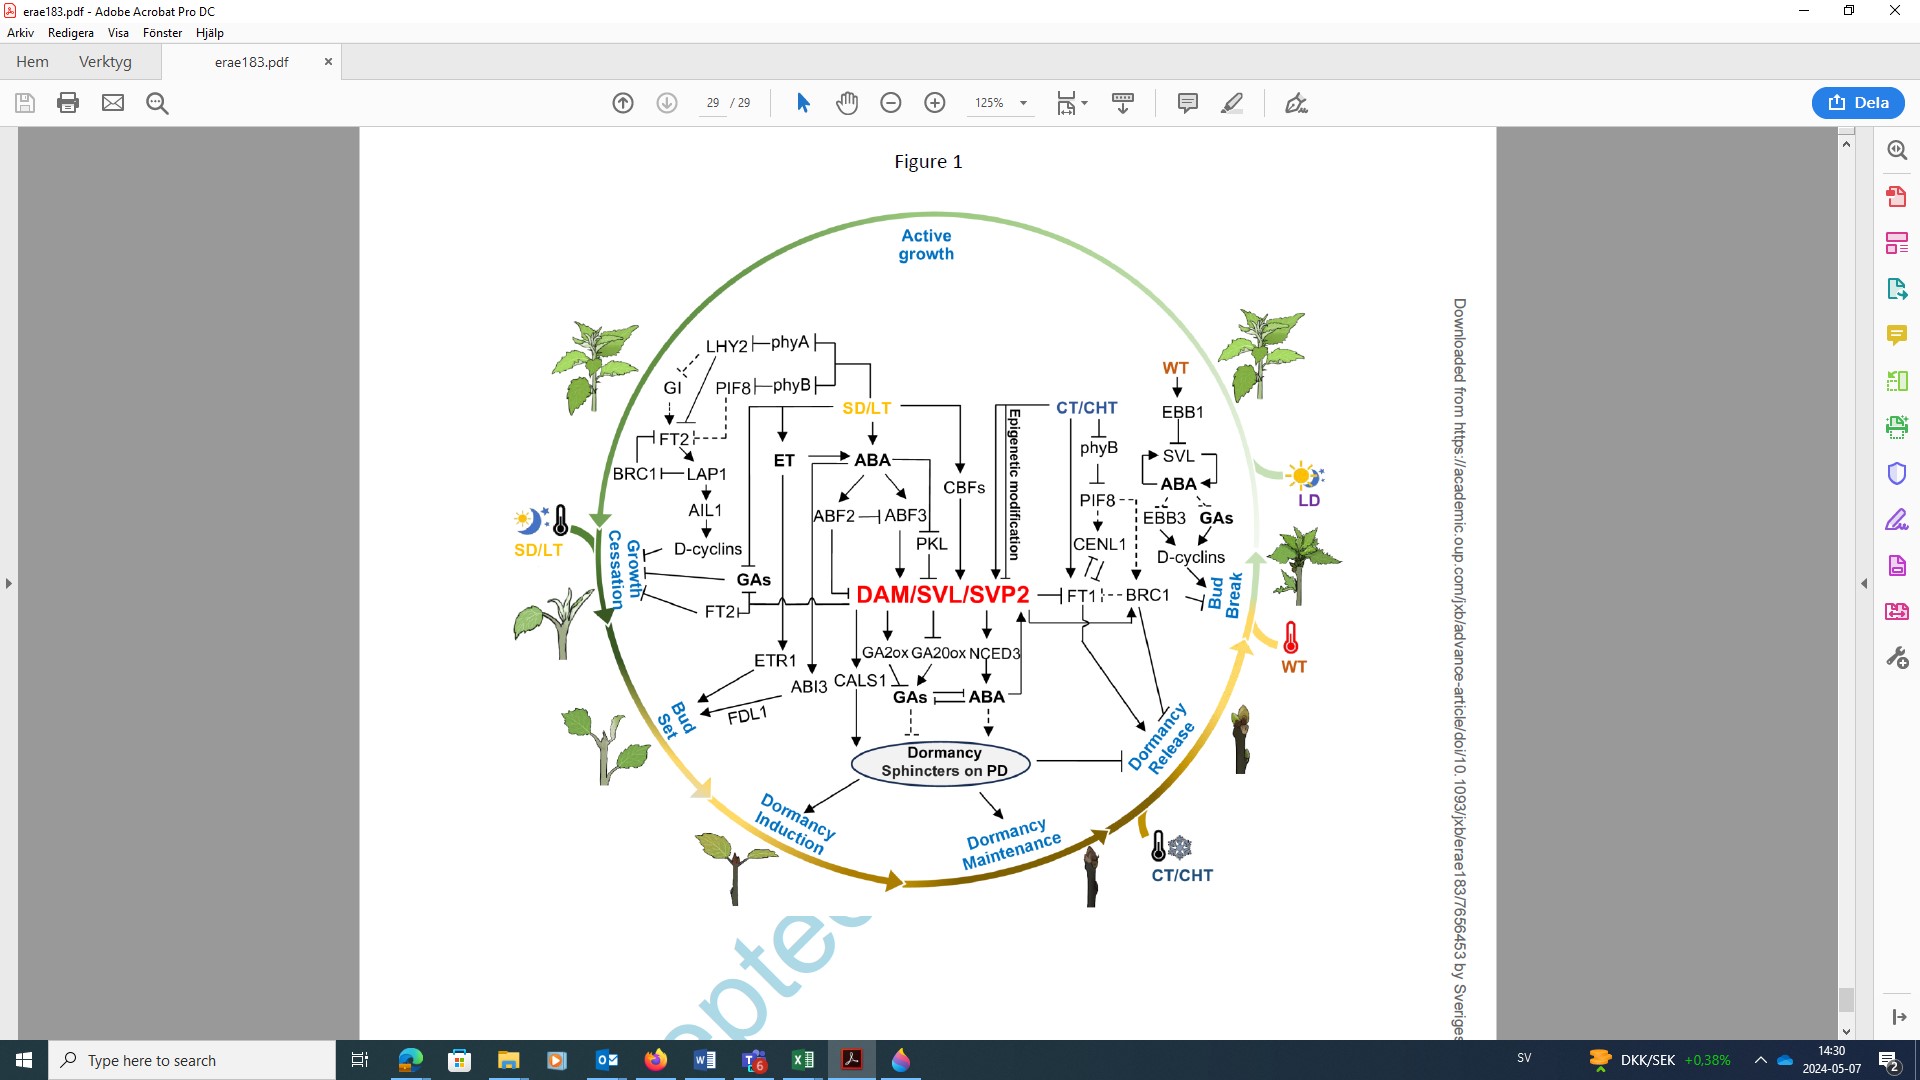
Task: Print the document with the printer icon
Action: click(68, 103)
